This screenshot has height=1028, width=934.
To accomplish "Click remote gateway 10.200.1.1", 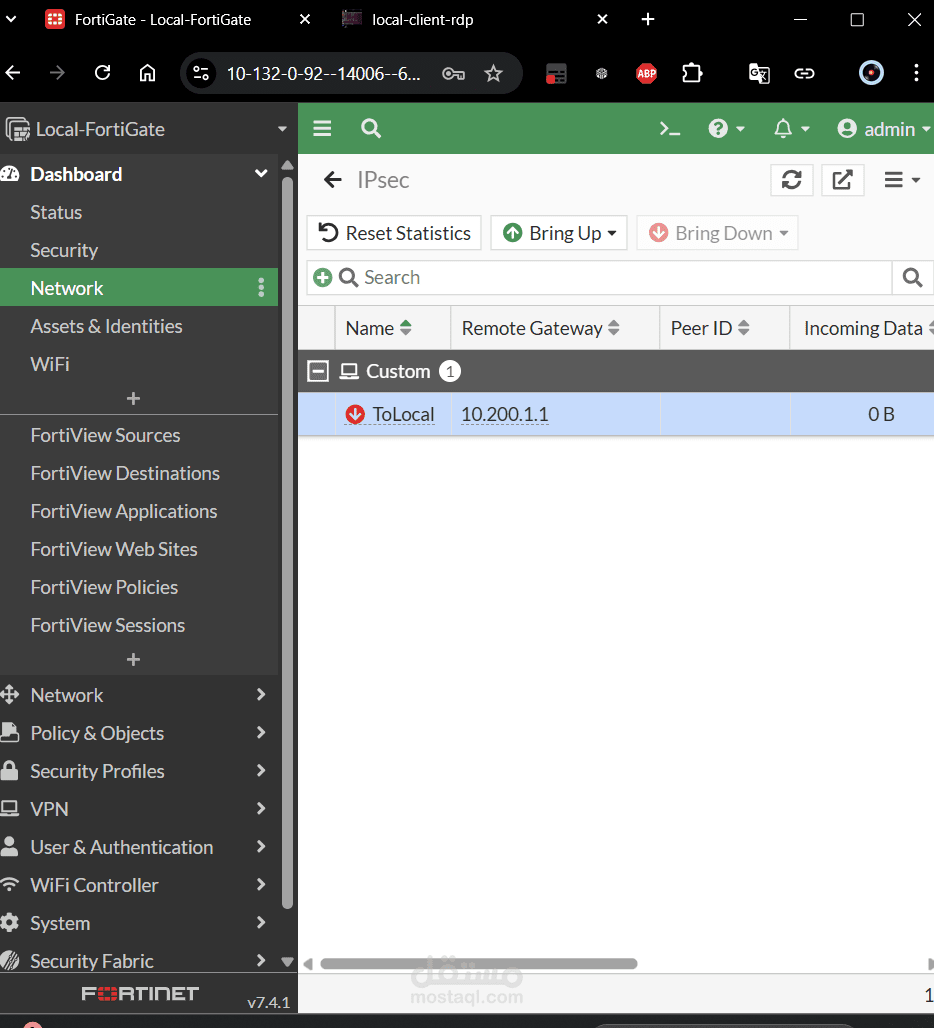I will click(505, 414).
